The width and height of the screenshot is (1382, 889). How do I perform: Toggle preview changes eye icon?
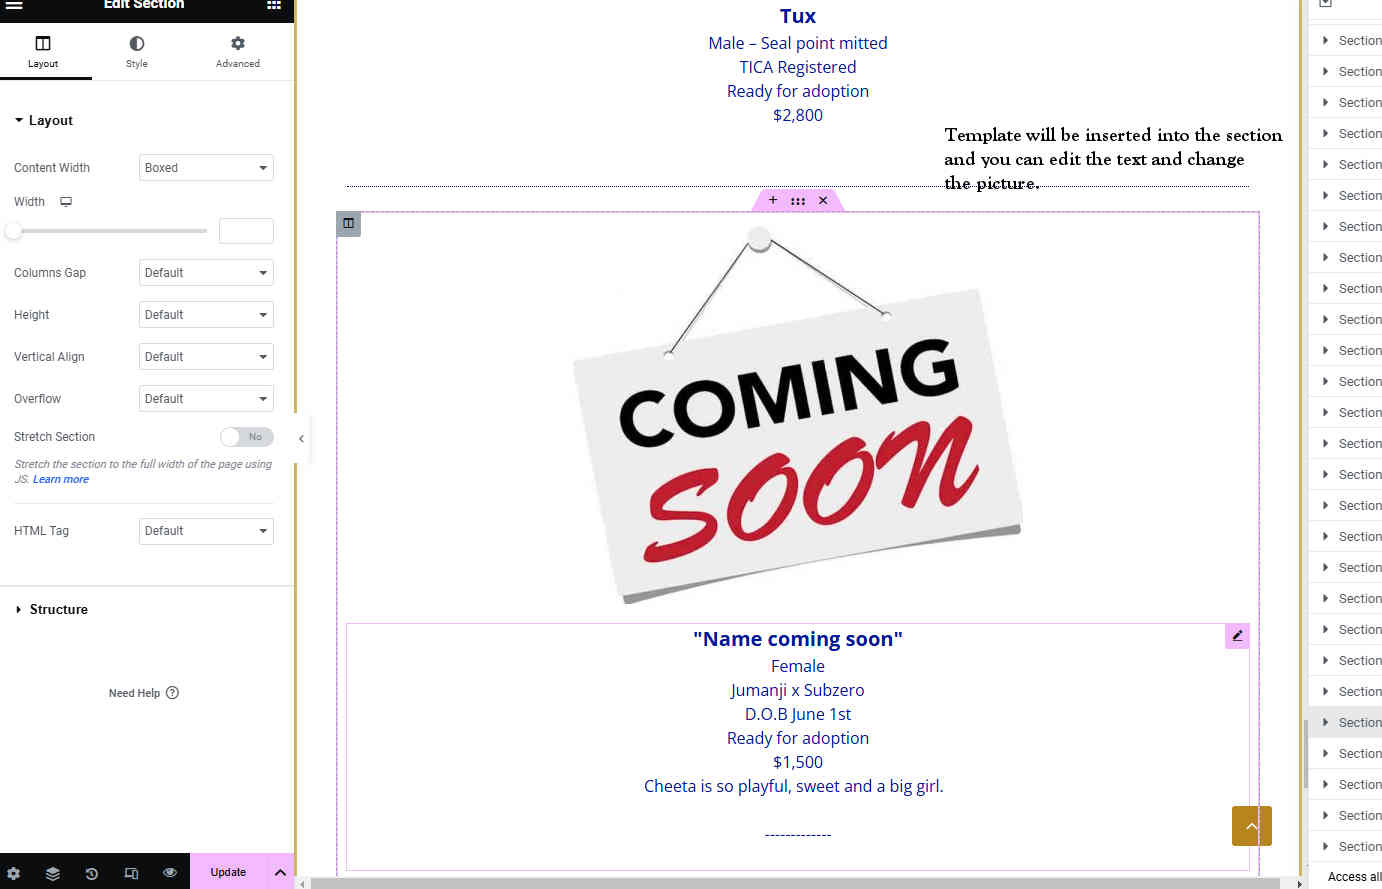click(x=170, y=873)
